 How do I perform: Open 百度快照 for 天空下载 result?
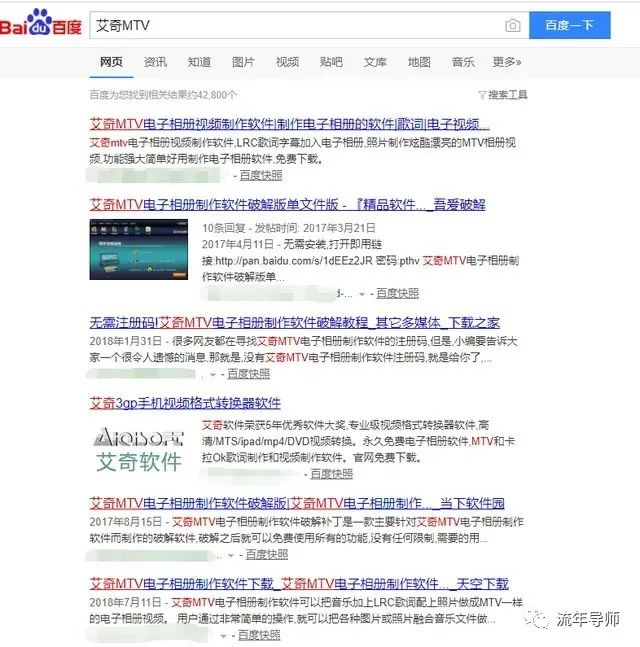point(259,635)
